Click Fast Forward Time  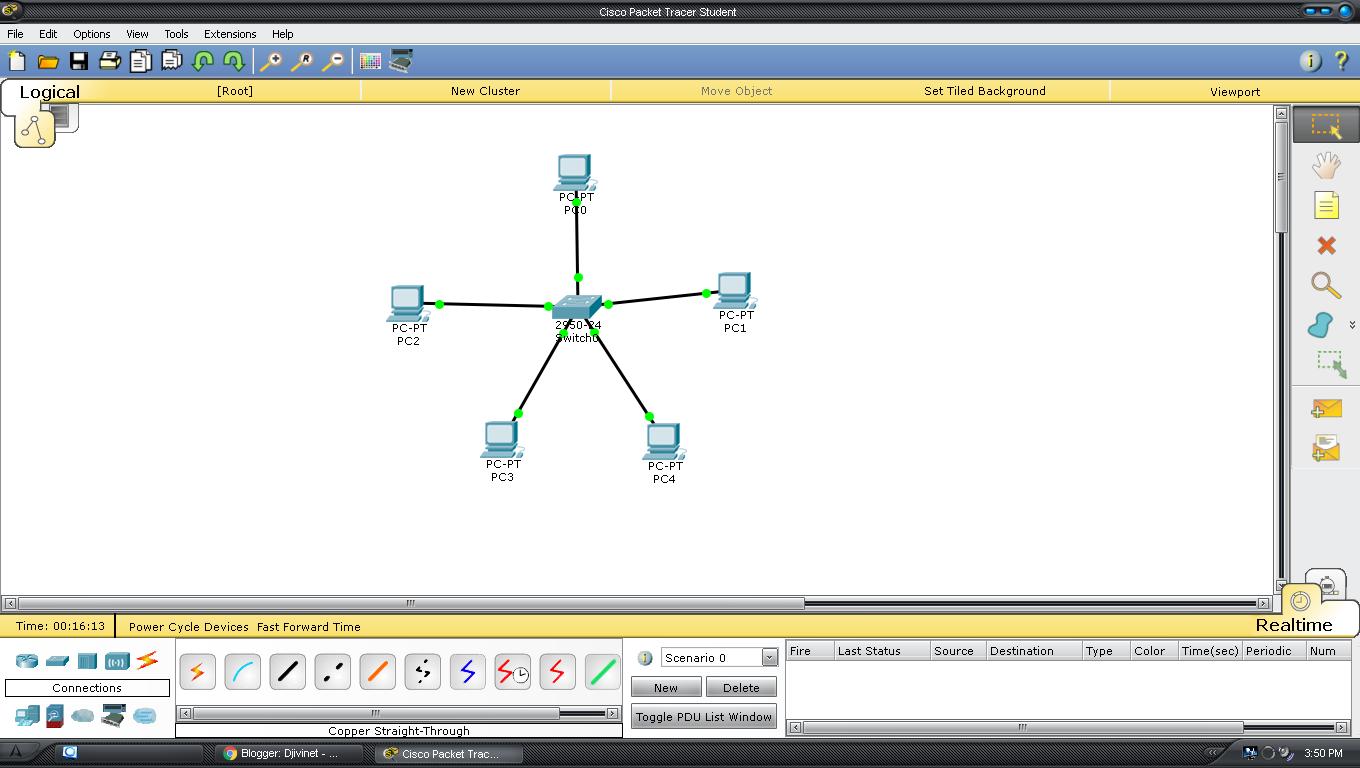[x=309, y=627]
